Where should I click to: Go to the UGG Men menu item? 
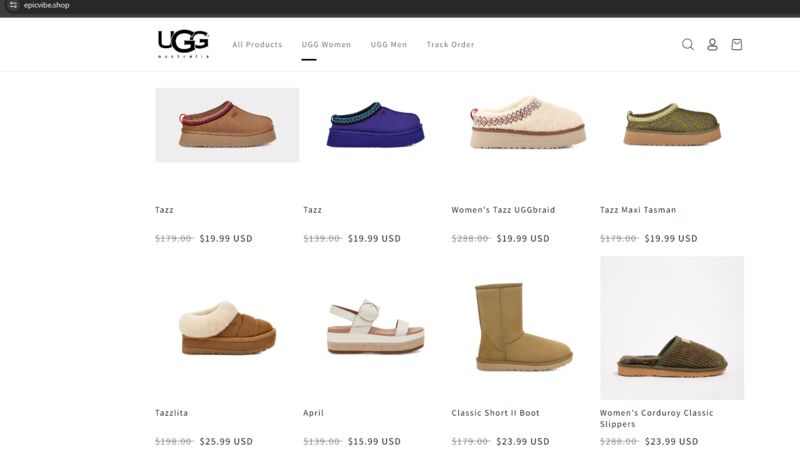(x=389, y=44)
